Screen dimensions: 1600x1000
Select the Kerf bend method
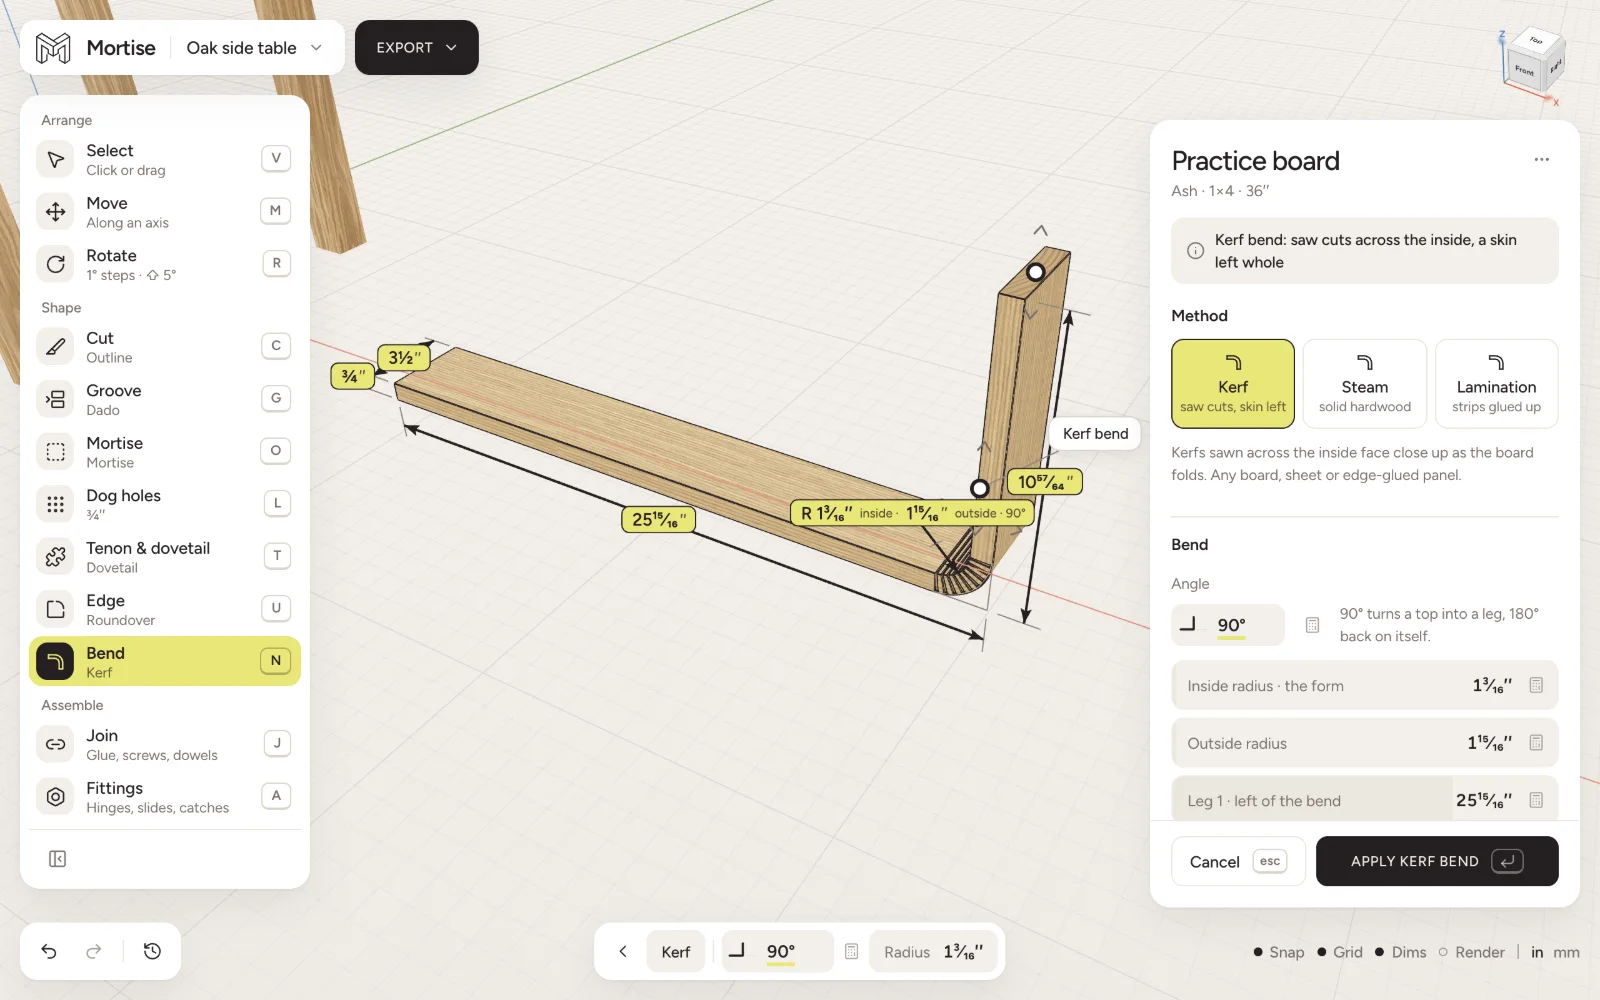(1233, 384)
